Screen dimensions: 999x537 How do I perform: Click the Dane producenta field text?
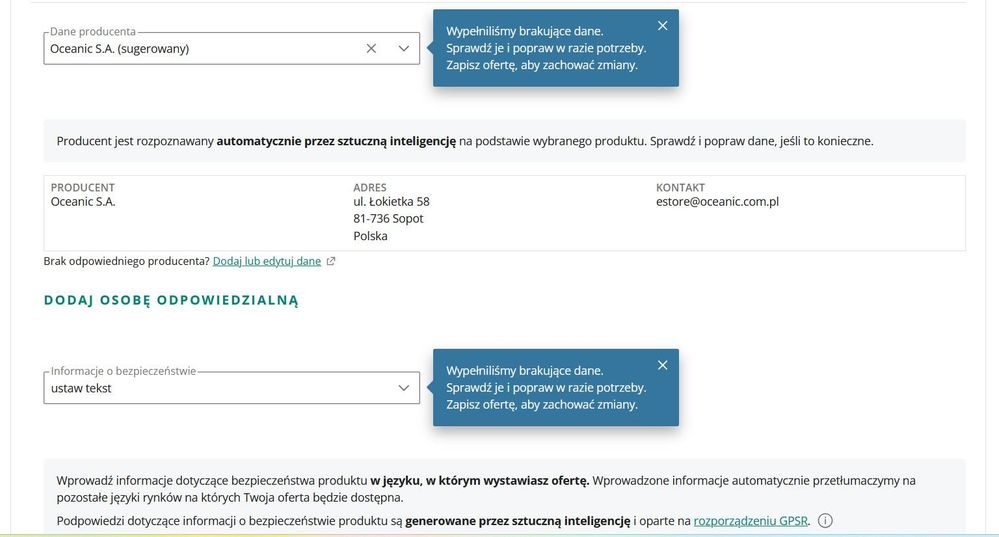click(x=120, y=48)
